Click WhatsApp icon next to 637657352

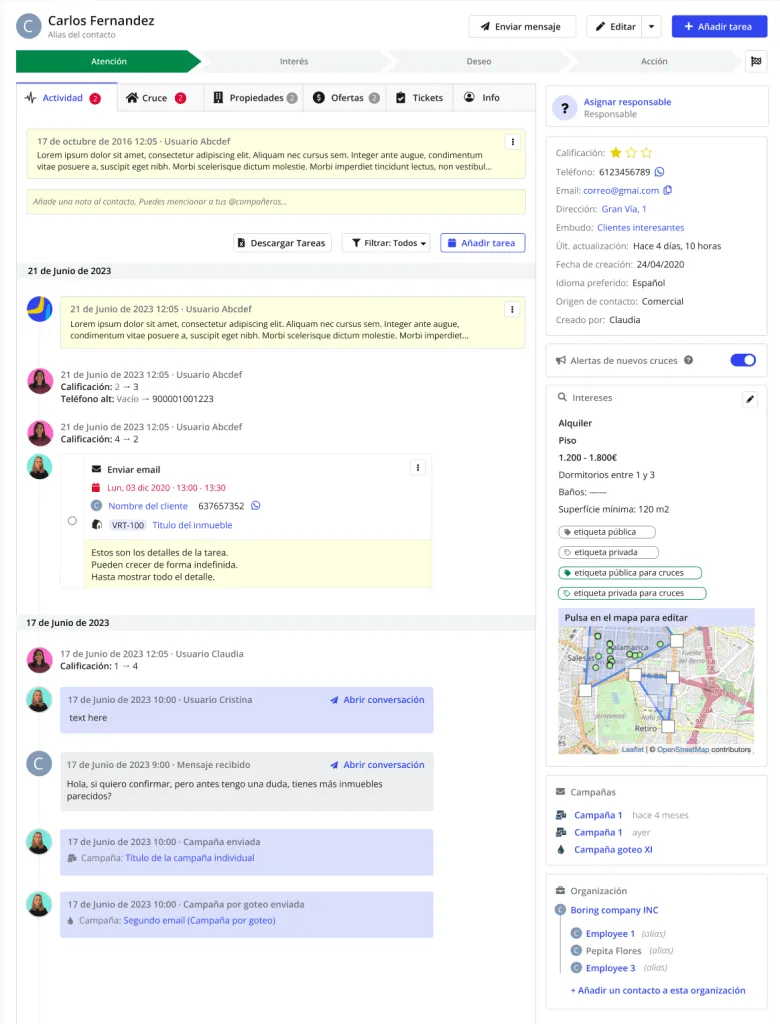point(255,505)
